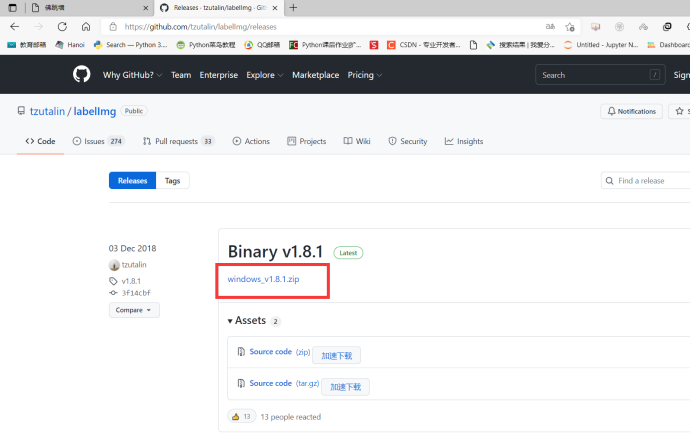Click the Source code (tar.gz) link
This screenshot has width=691, height=433.
coord(284,383)
